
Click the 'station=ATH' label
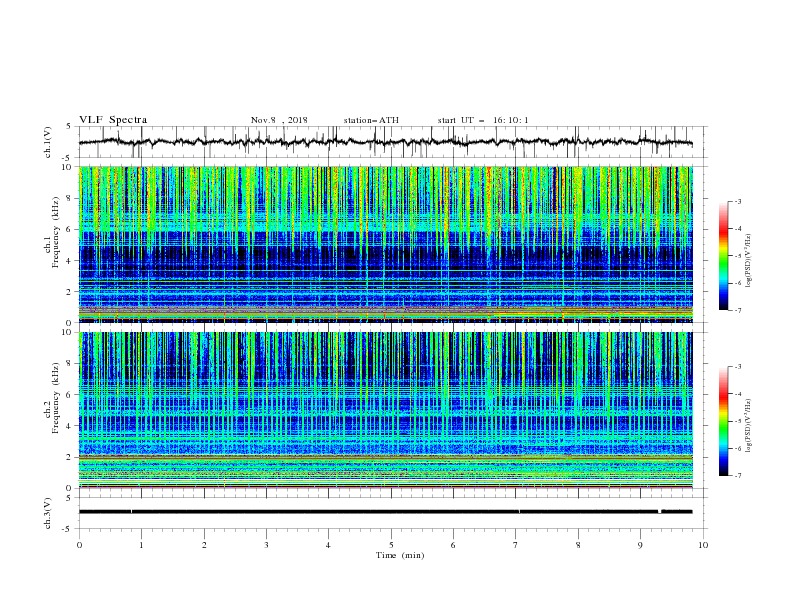click(371, 120)
